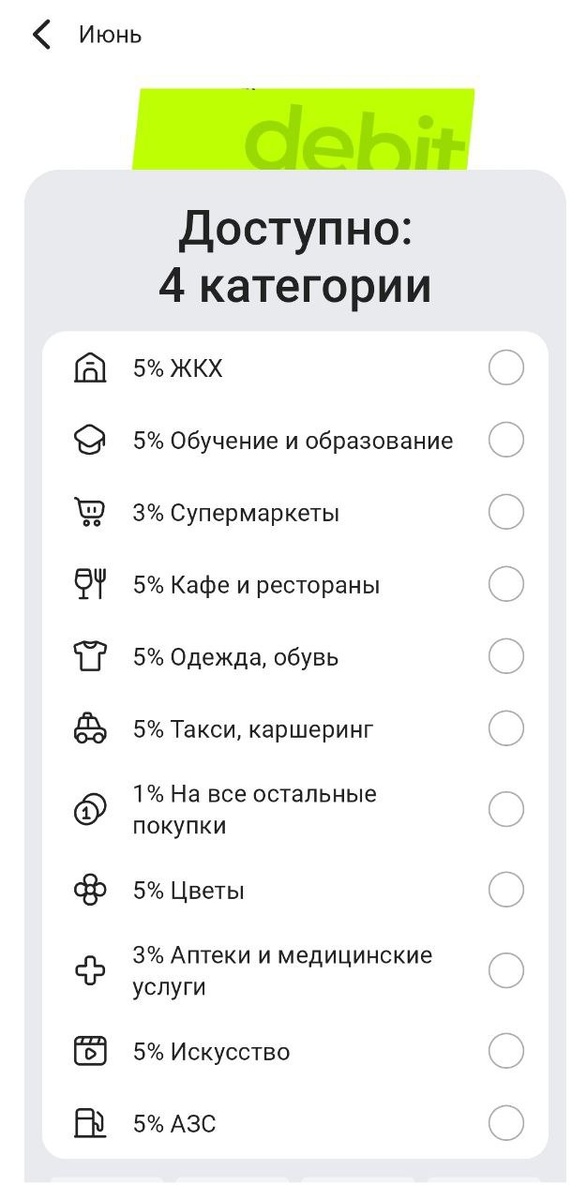Click the back chevron arrow

click(40, 34)
